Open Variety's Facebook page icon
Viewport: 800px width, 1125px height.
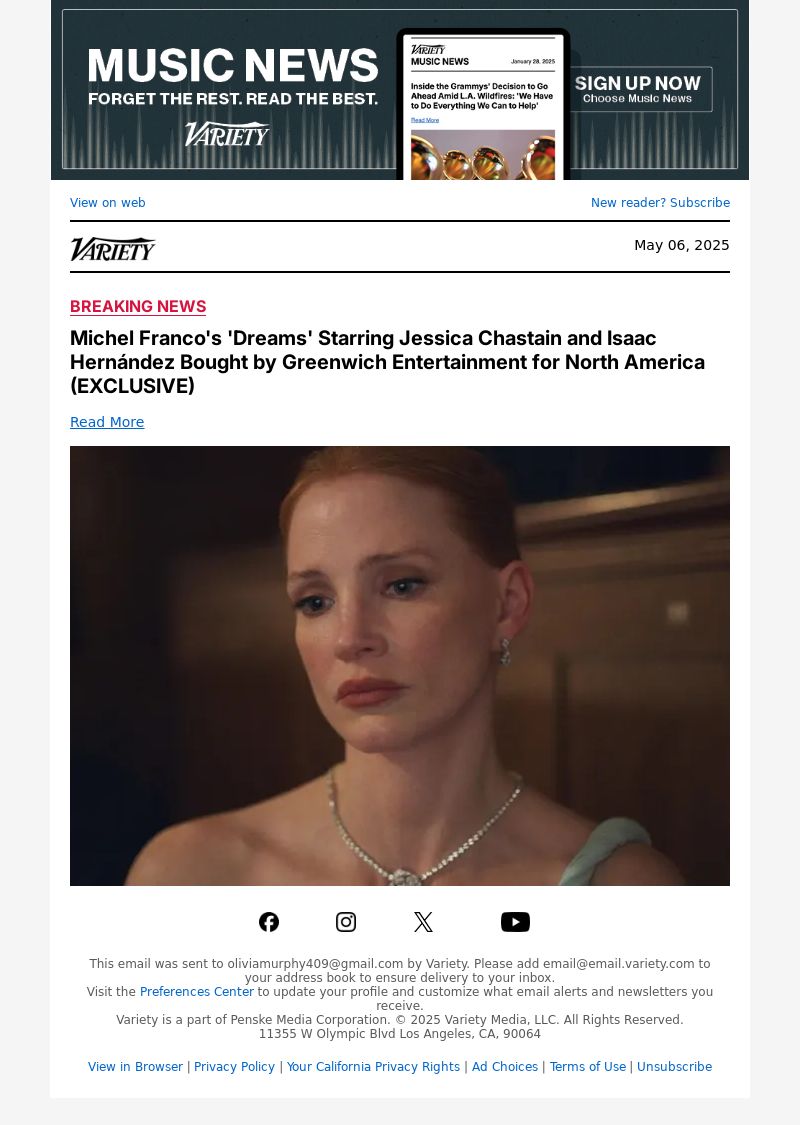269,922
